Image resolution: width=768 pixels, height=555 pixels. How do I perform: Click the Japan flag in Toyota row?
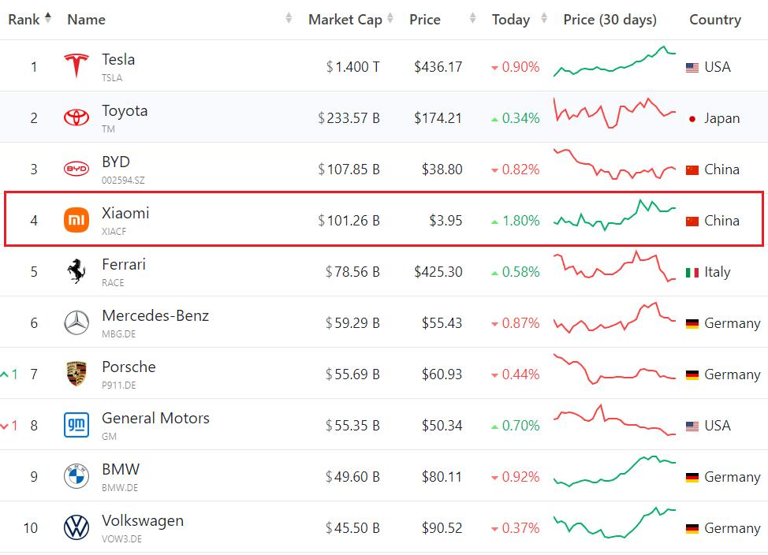tap(692, 119)
